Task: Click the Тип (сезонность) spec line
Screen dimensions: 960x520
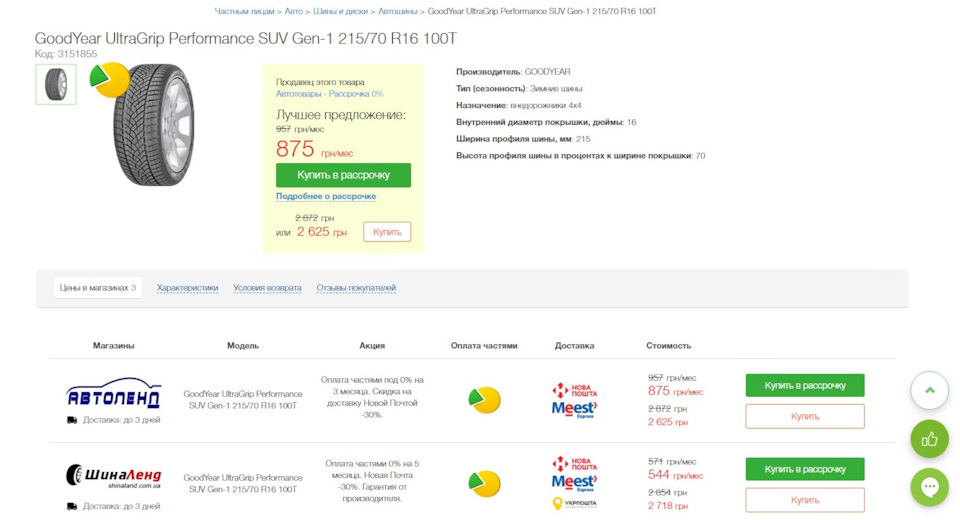Action: (x=519, y=88)
